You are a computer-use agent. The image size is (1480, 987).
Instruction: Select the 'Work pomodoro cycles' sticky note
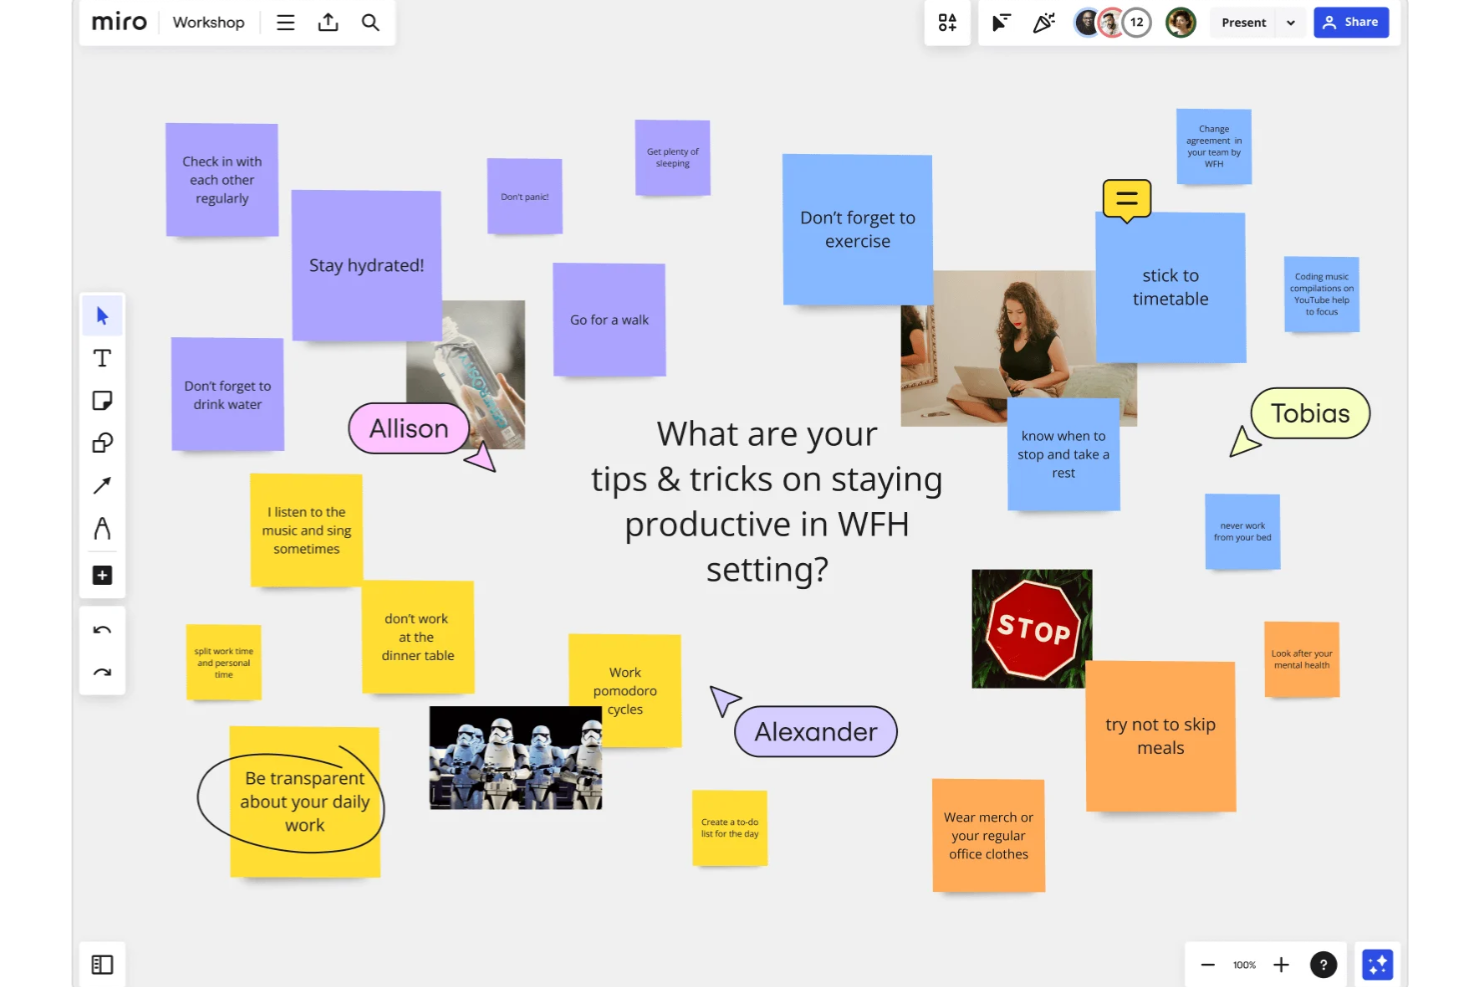625,691
